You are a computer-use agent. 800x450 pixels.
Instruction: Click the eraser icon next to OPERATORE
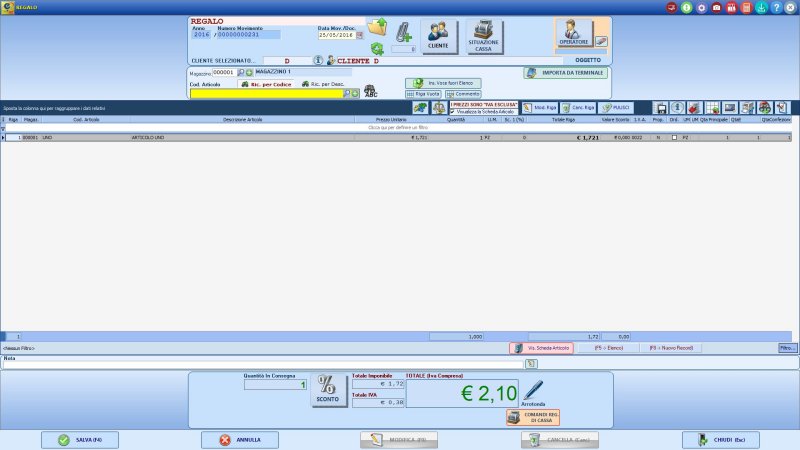(x=601, y=41)
